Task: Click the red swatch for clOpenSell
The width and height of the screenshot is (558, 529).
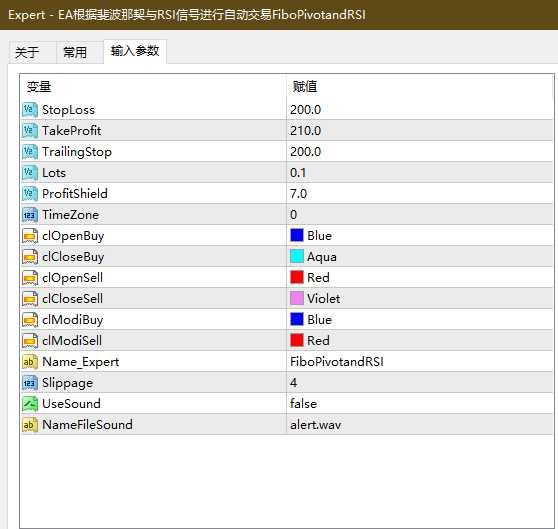Action: tap(297, 277)
